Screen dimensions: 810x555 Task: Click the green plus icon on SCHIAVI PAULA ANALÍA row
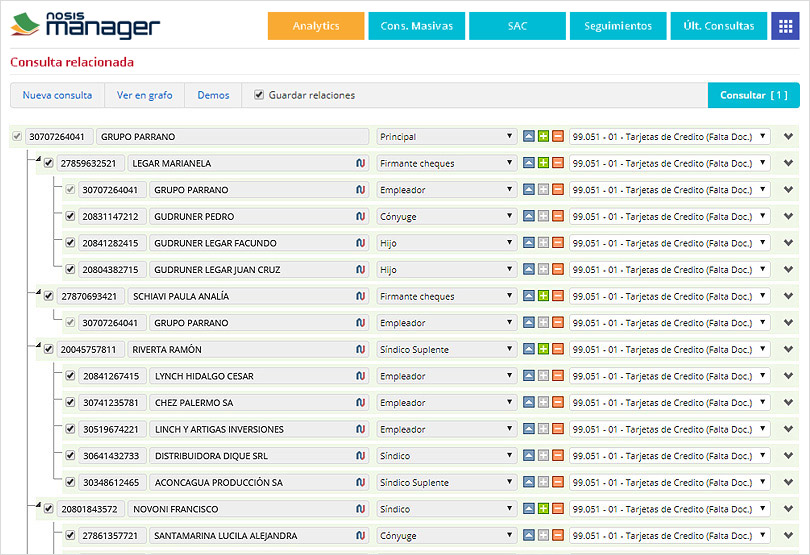[x=543, y=296]
